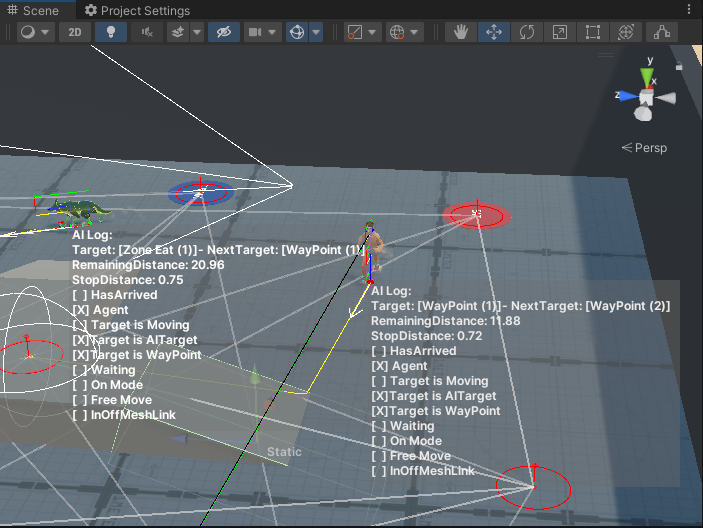Select the Scale tool
This screenshot has height=528, width=703.
point(559,32)
